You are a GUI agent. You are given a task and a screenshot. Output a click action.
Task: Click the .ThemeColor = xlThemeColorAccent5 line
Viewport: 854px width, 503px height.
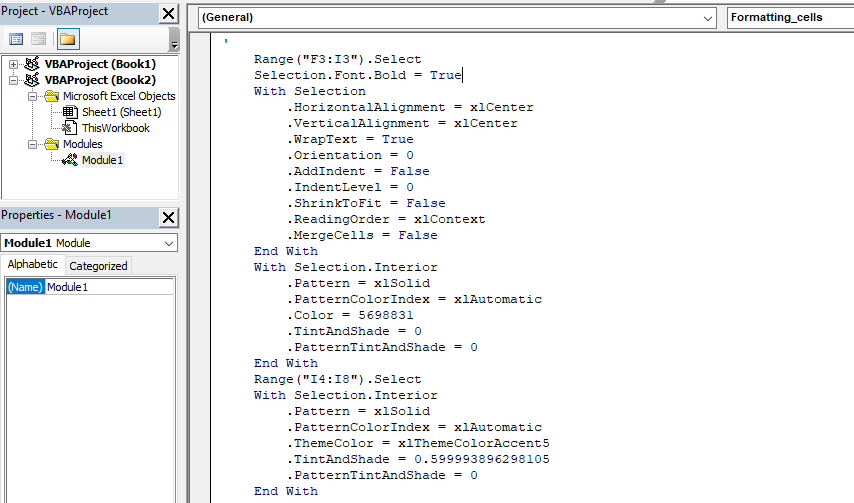point(418,443)
